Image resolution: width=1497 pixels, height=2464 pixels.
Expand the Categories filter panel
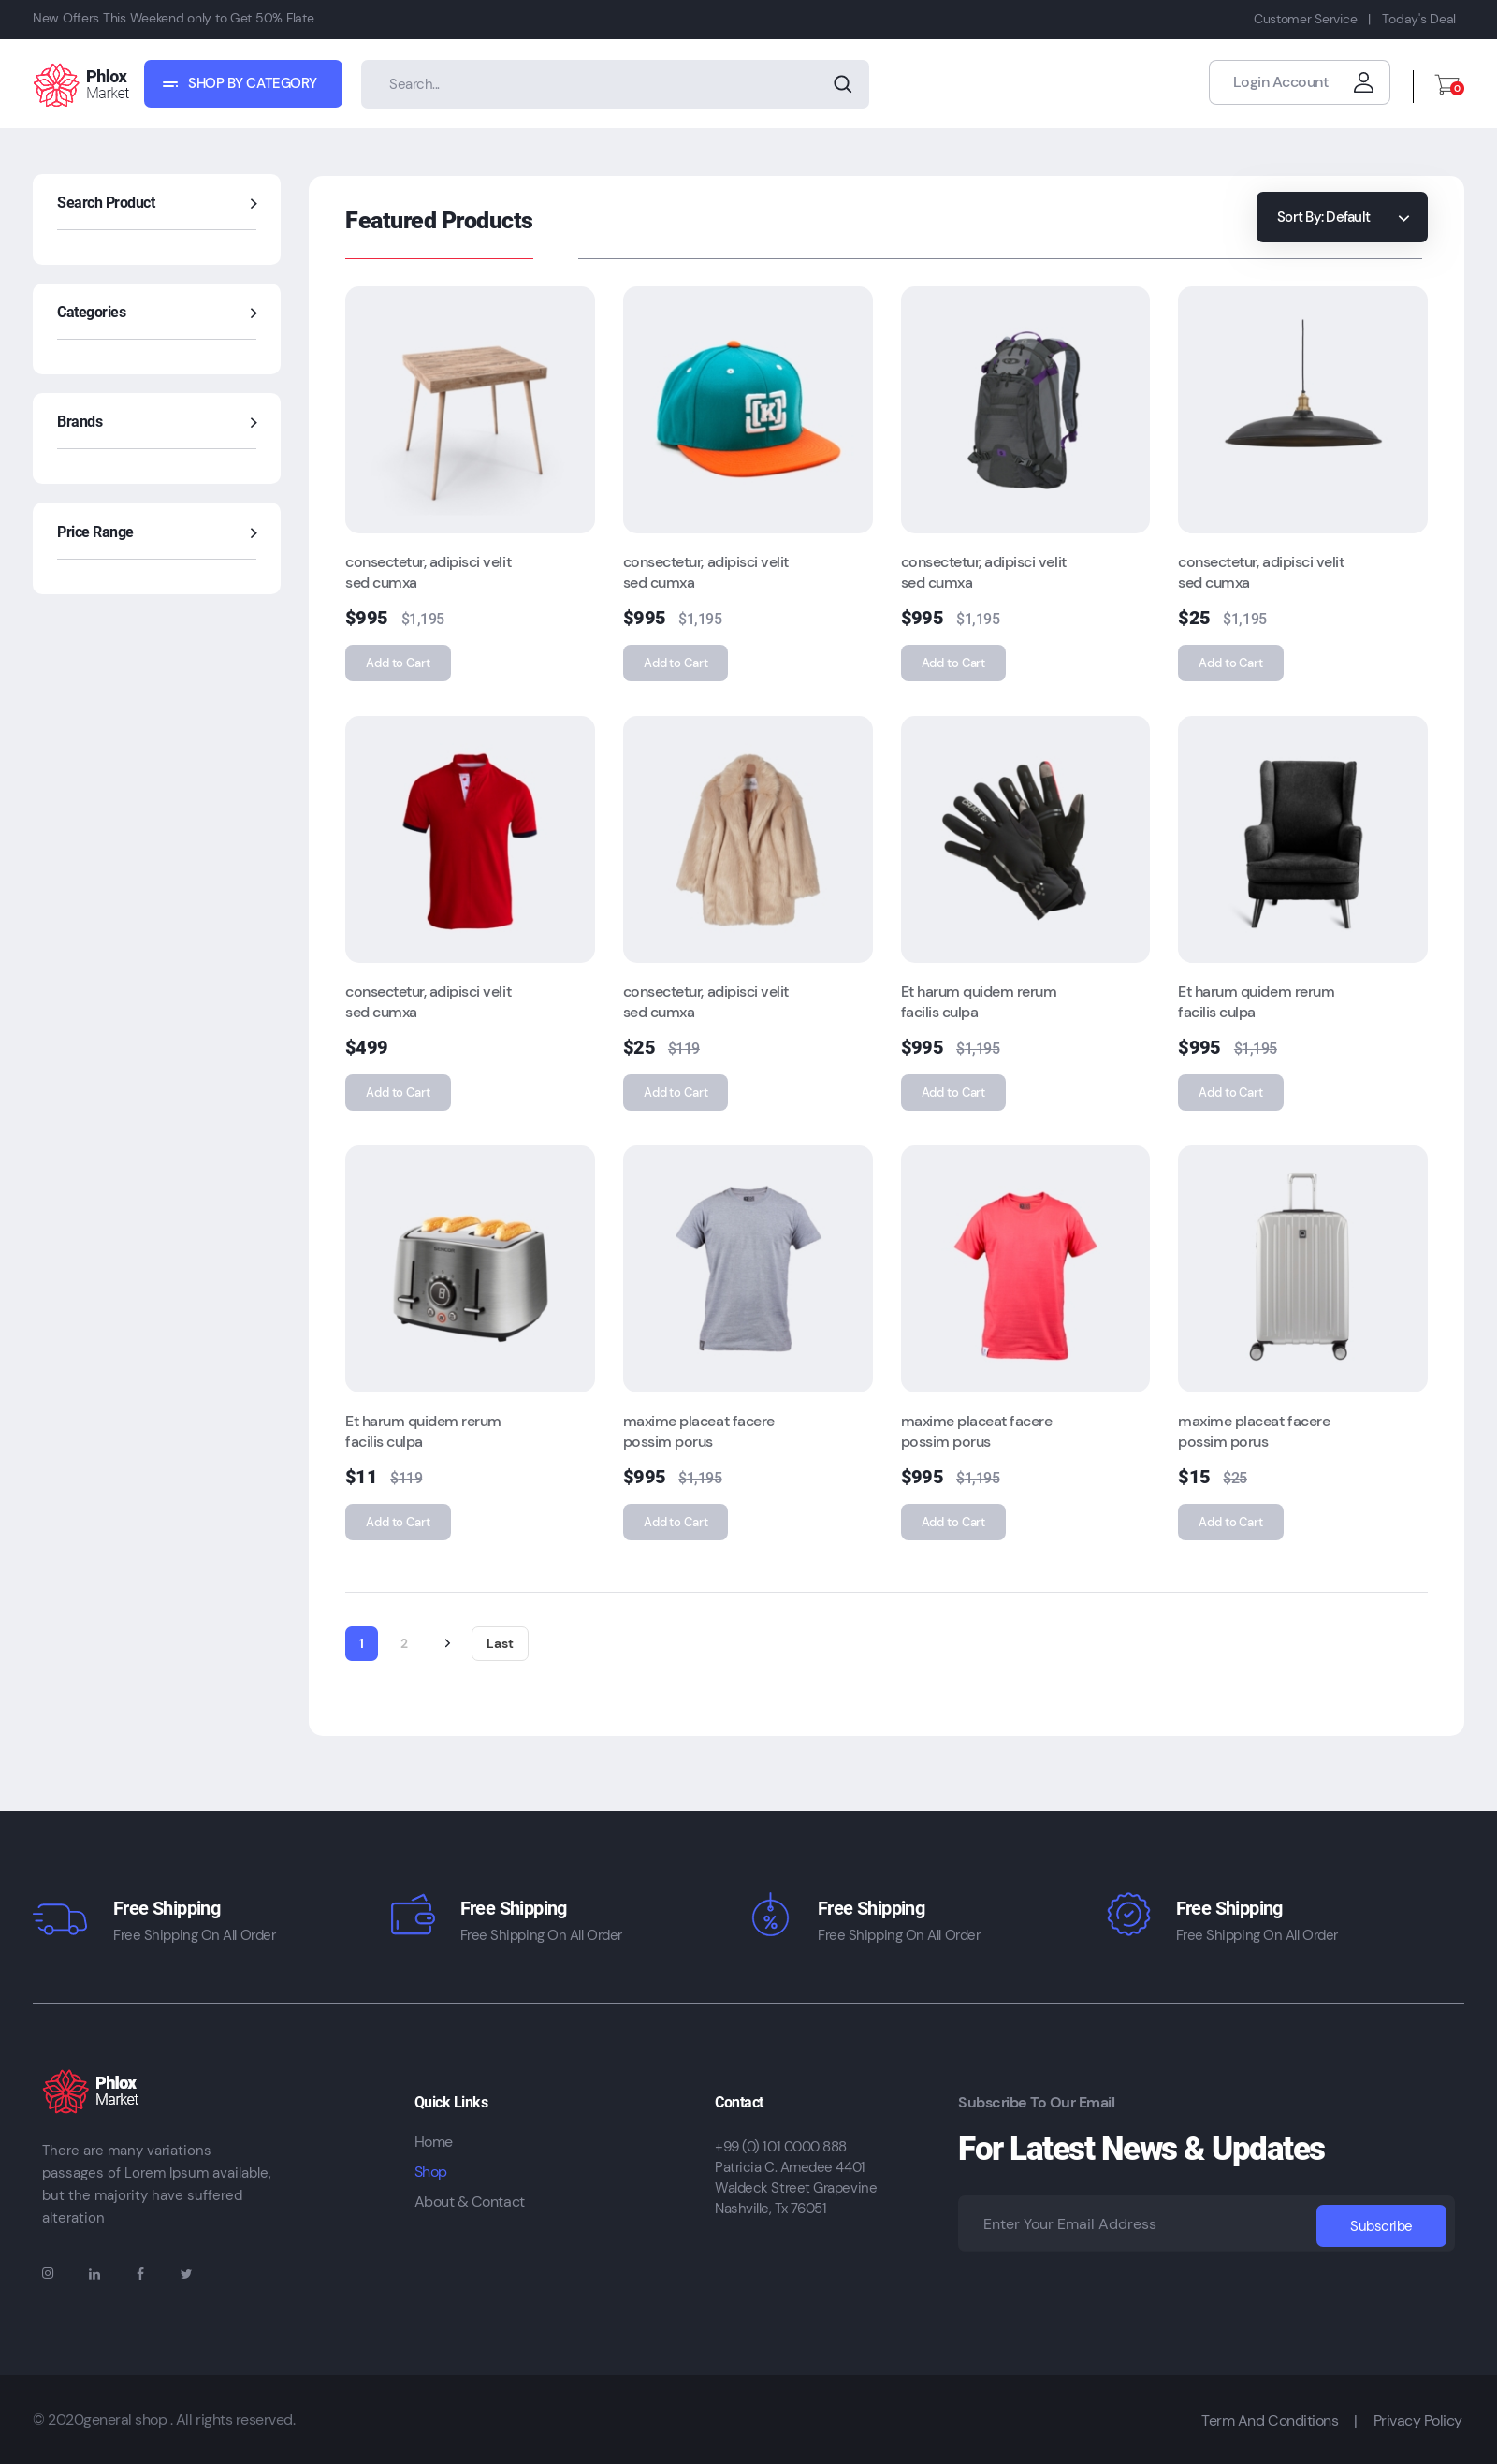tap(253, 314)
